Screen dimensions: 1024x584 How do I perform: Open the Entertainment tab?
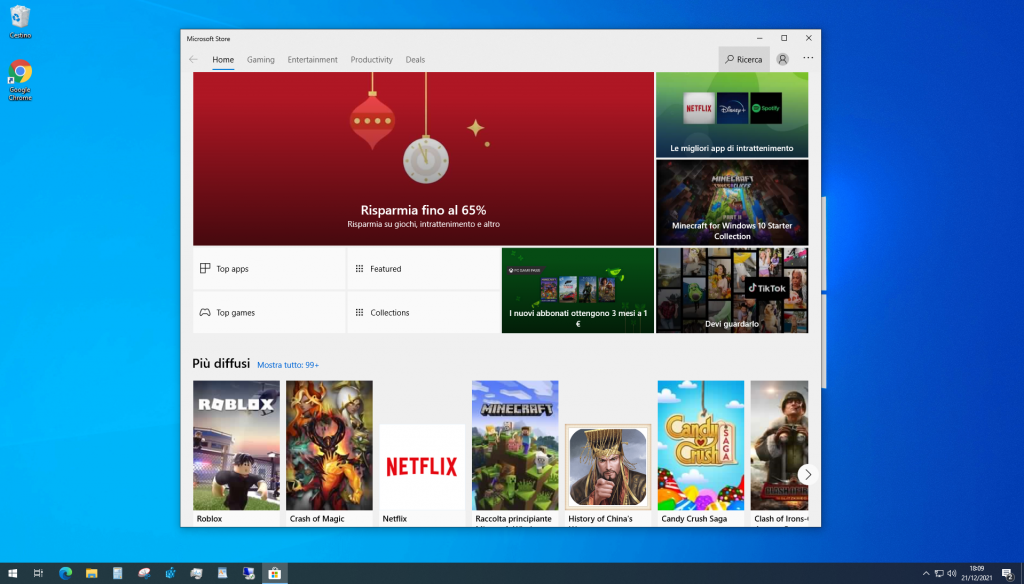click(312, 59)
